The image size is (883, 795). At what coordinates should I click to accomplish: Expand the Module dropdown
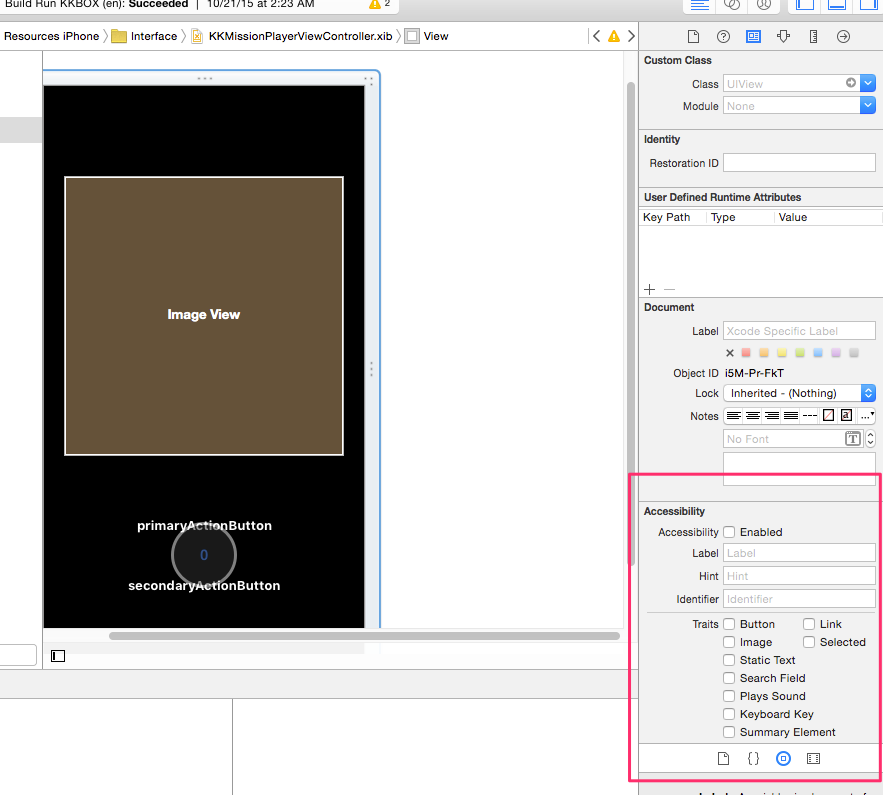(867, 106)
